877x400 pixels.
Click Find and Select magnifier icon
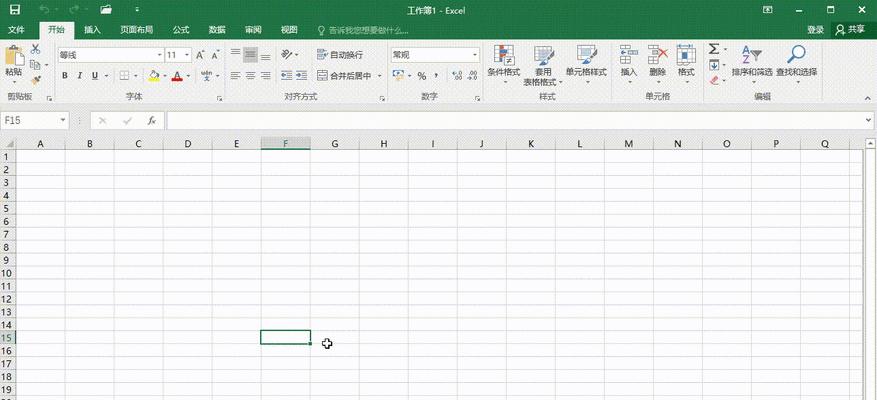pyautogui.click(x=796, y=55)
